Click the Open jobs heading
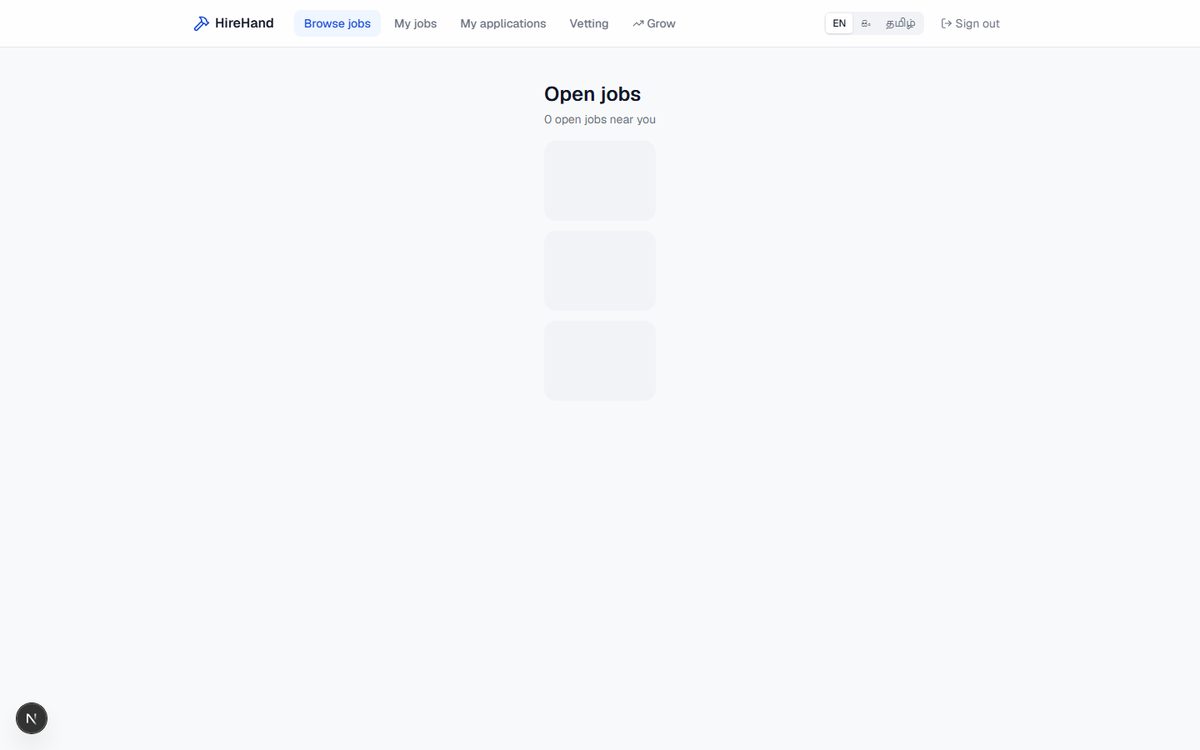The width and height of the screenshot is (1200, 750). click(x=592, y=94)
